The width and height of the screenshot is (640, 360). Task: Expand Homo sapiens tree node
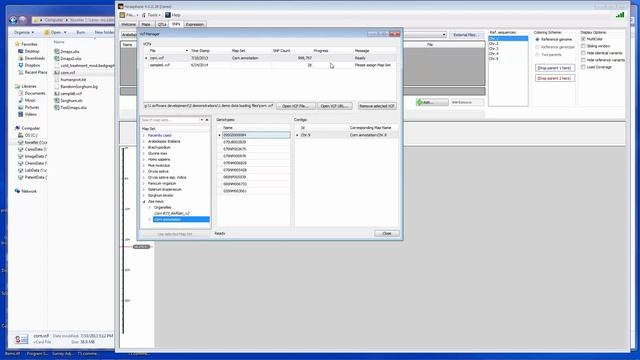click(x=144, y=160)
